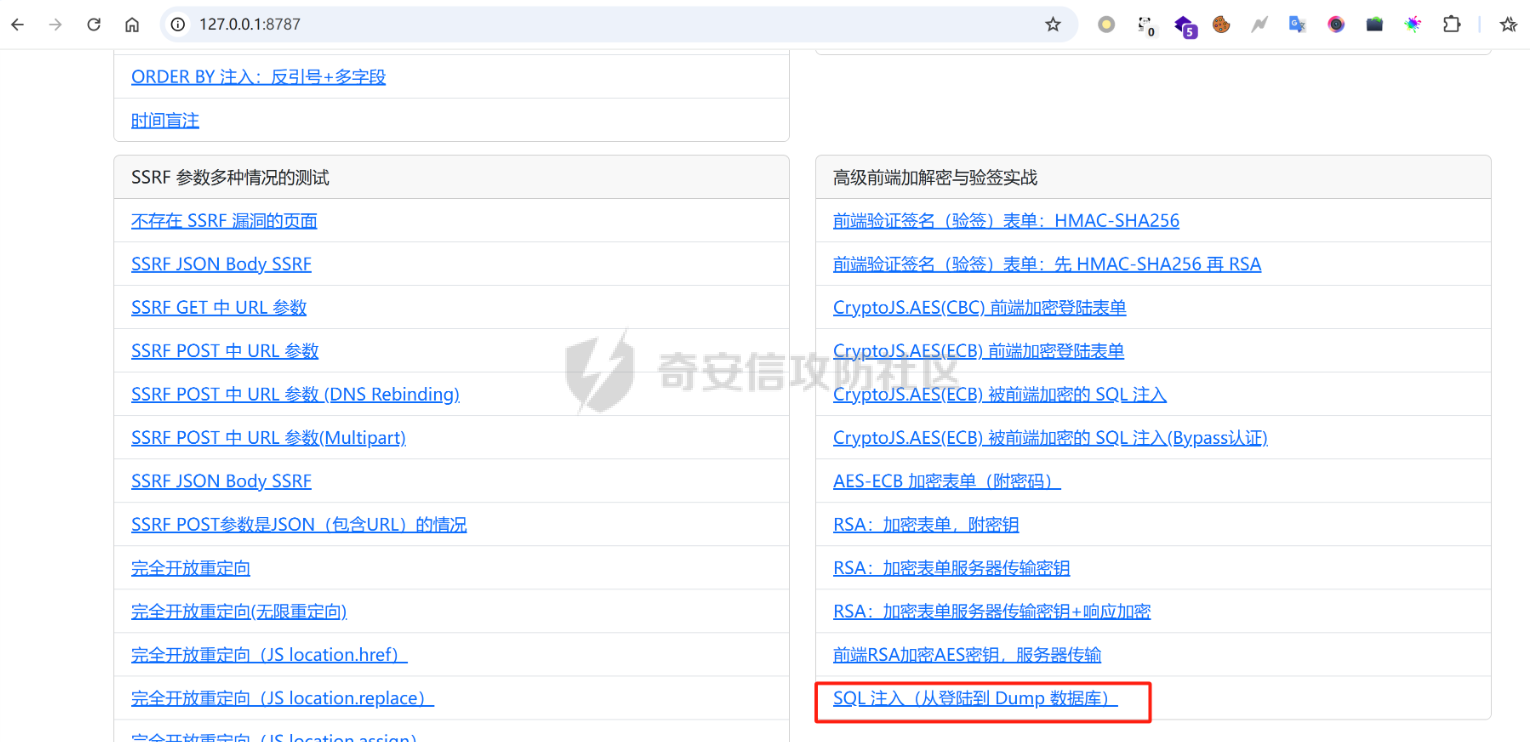Click the 高级前端加解密与验签实战 section header

click(x=1153, y=177)
